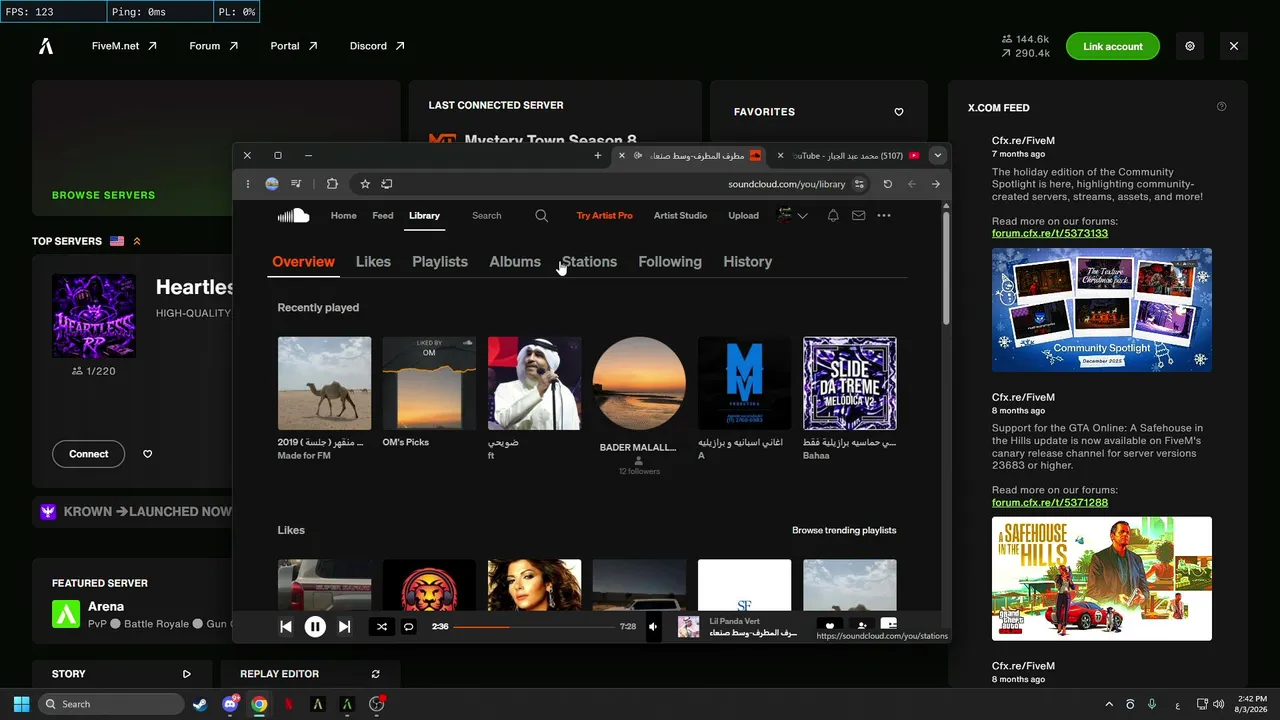Bookmark this page with the star icon

[365, 184]
